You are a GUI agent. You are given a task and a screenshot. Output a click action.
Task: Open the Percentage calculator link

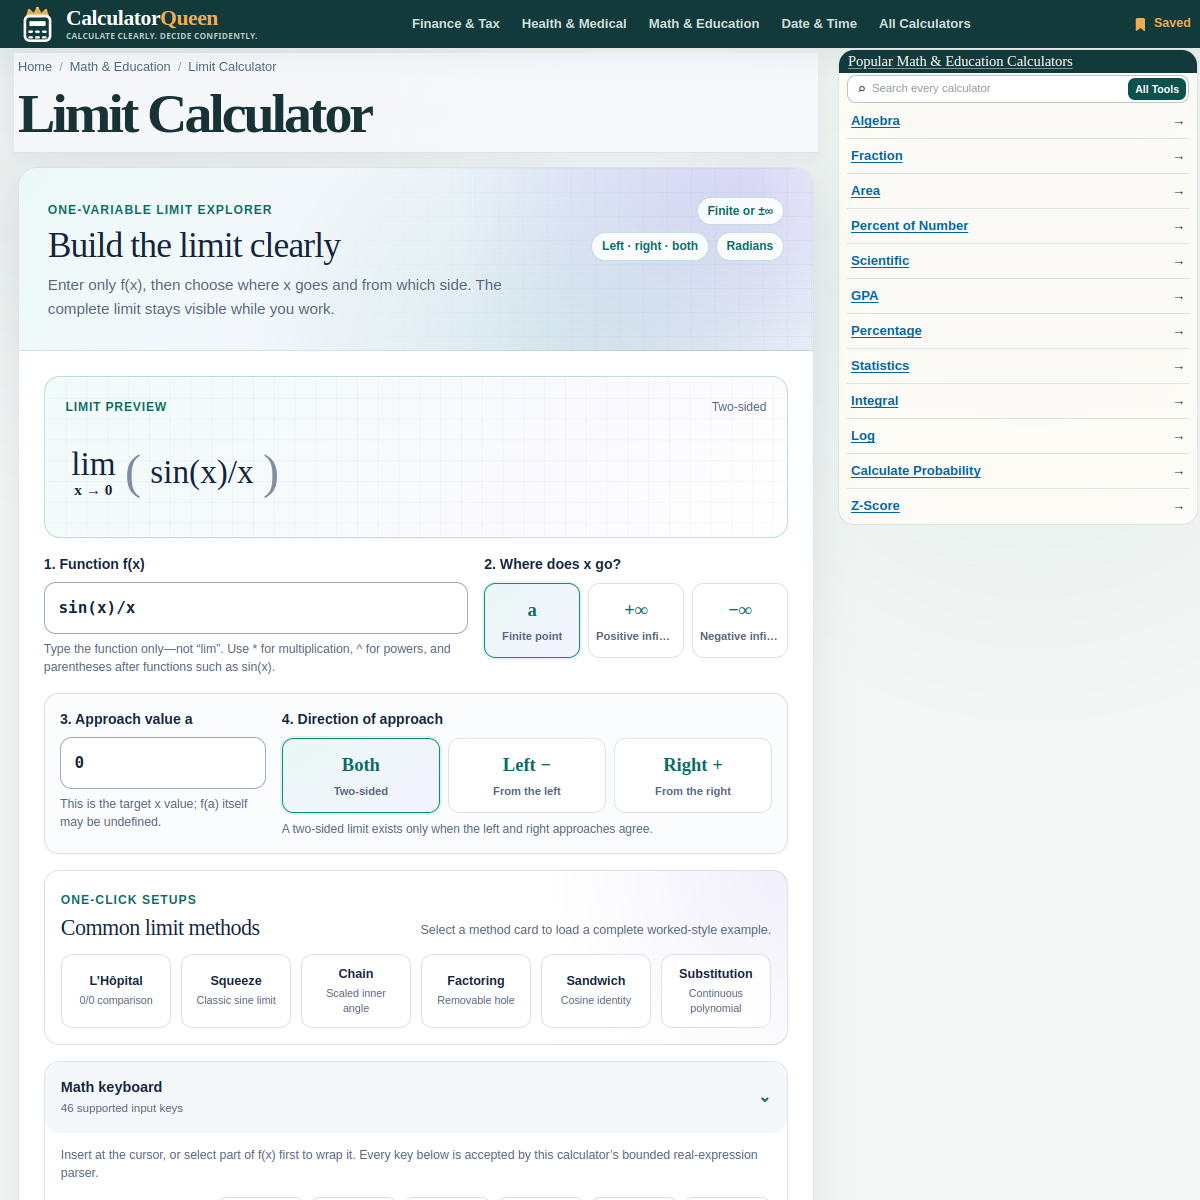click(x=886, y=331)
